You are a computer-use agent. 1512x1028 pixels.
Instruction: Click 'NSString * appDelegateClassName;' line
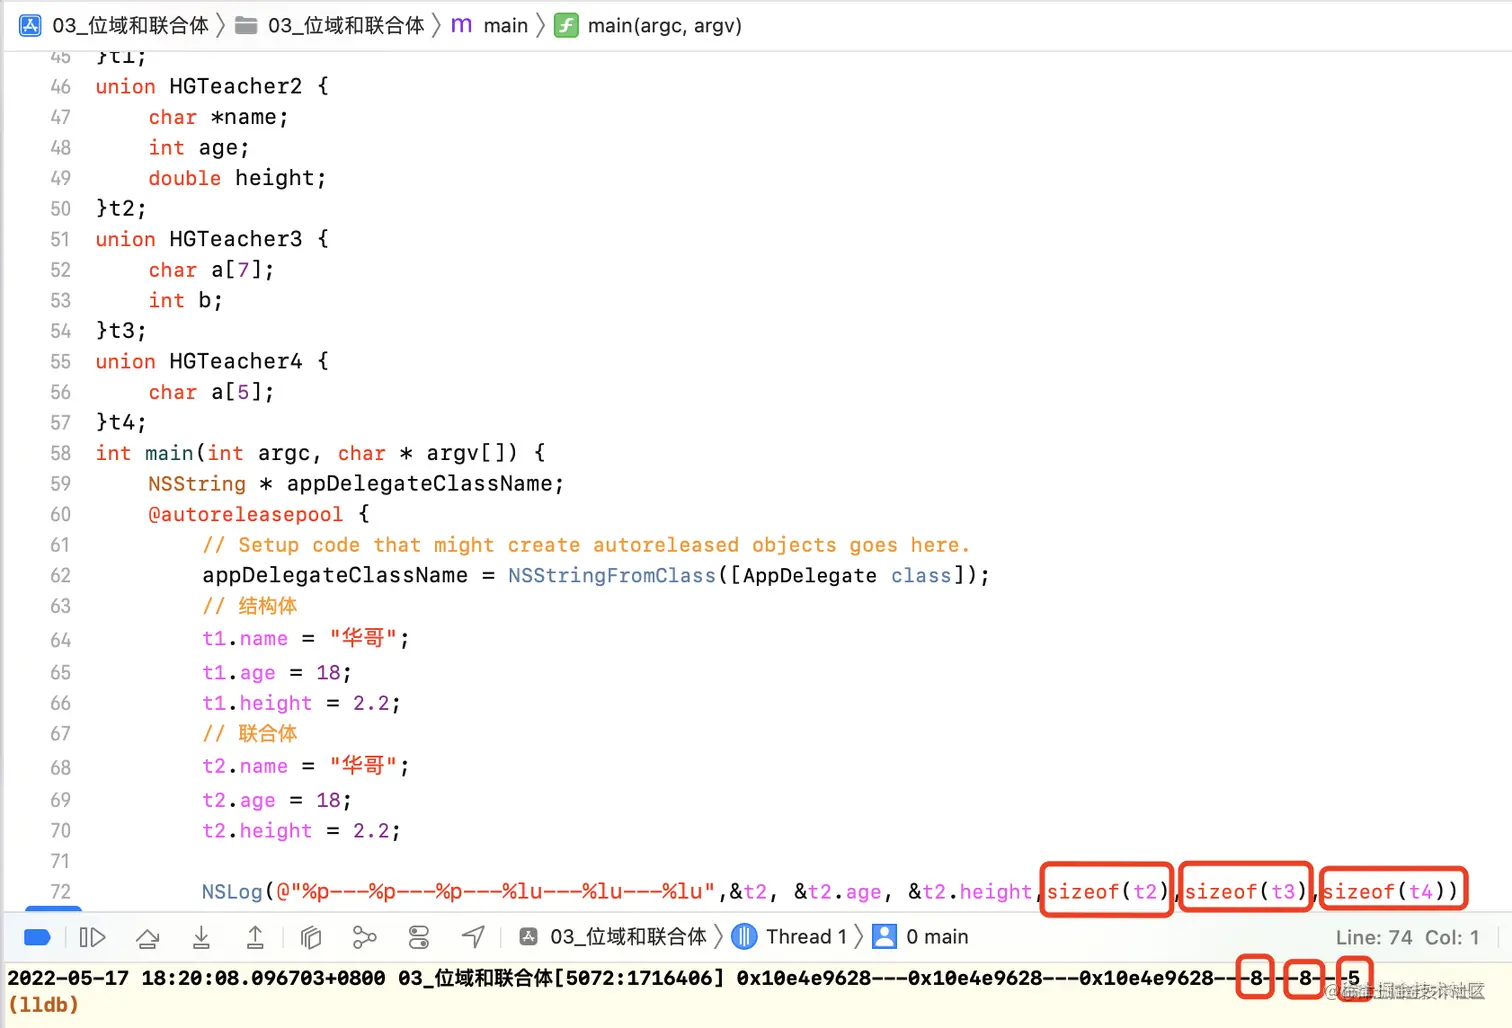click(x=356, y=483)
